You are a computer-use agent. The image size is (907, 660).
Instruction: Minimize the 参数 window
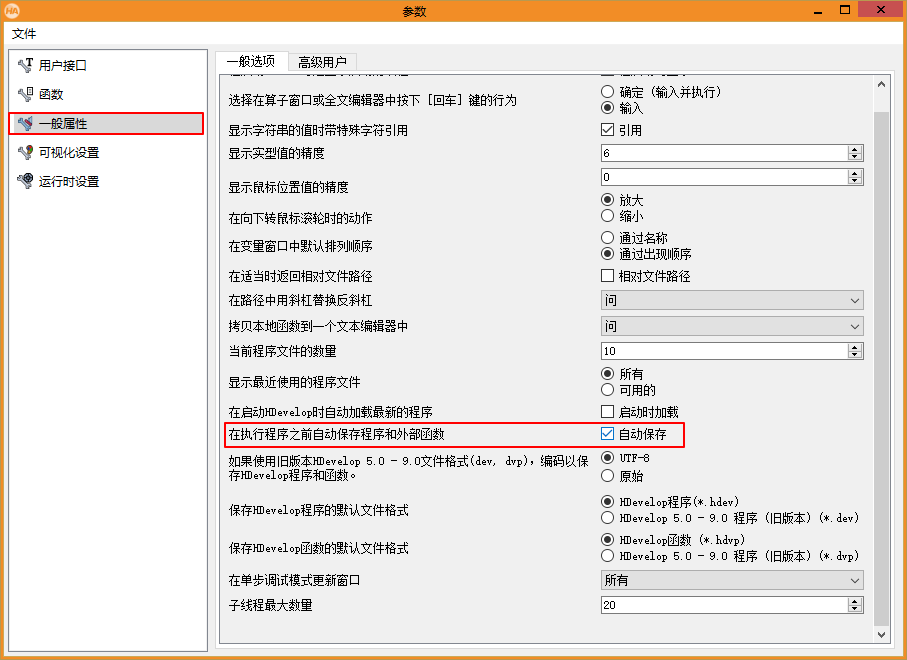pos(818,10)
